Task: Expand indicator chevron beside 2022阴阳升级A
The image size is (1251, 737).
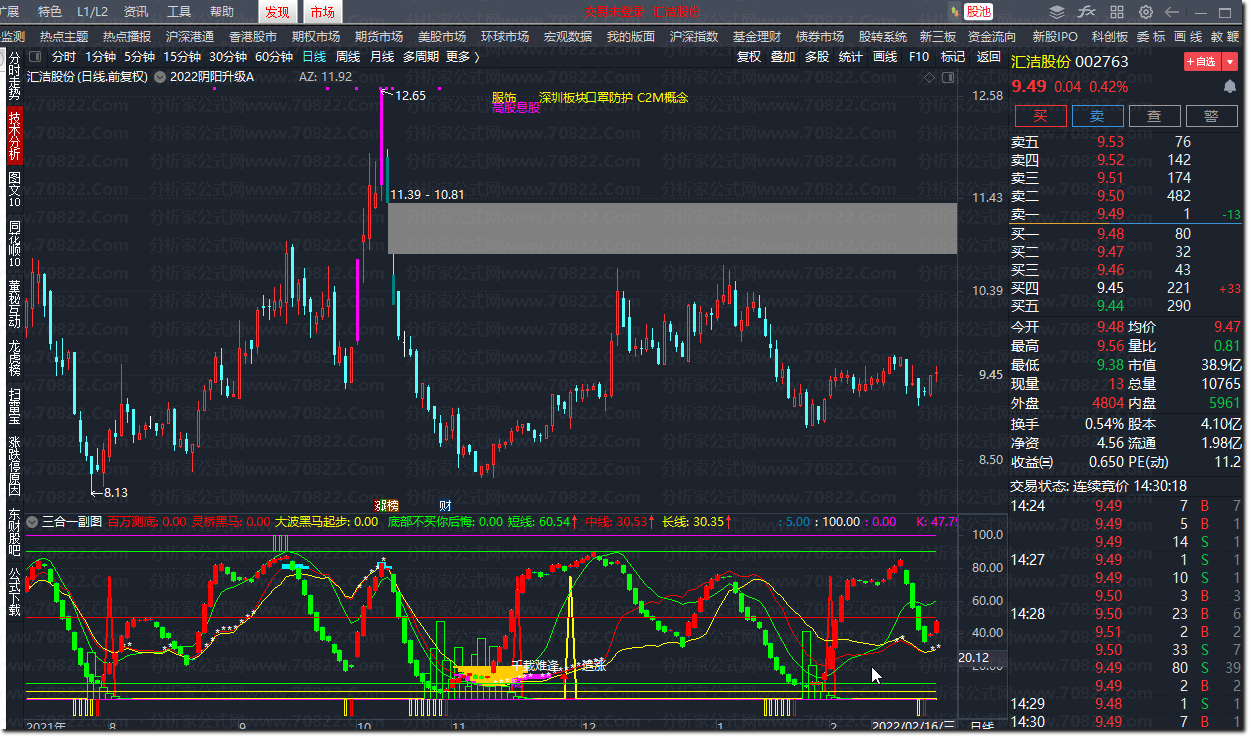Action: (160, 77)
